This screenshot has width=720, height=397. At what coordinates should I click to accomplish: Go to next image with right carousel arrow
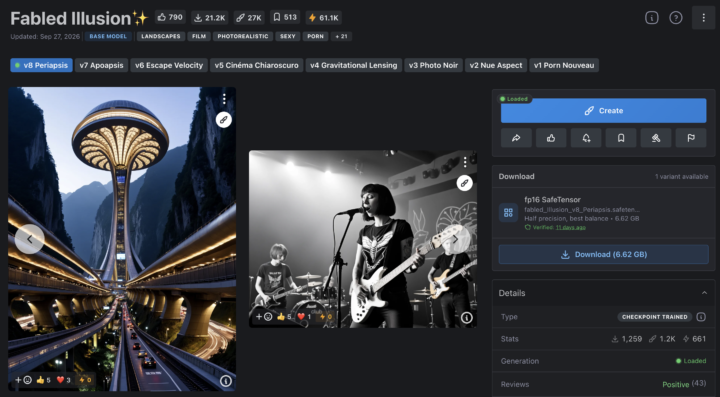coord(456,239)
